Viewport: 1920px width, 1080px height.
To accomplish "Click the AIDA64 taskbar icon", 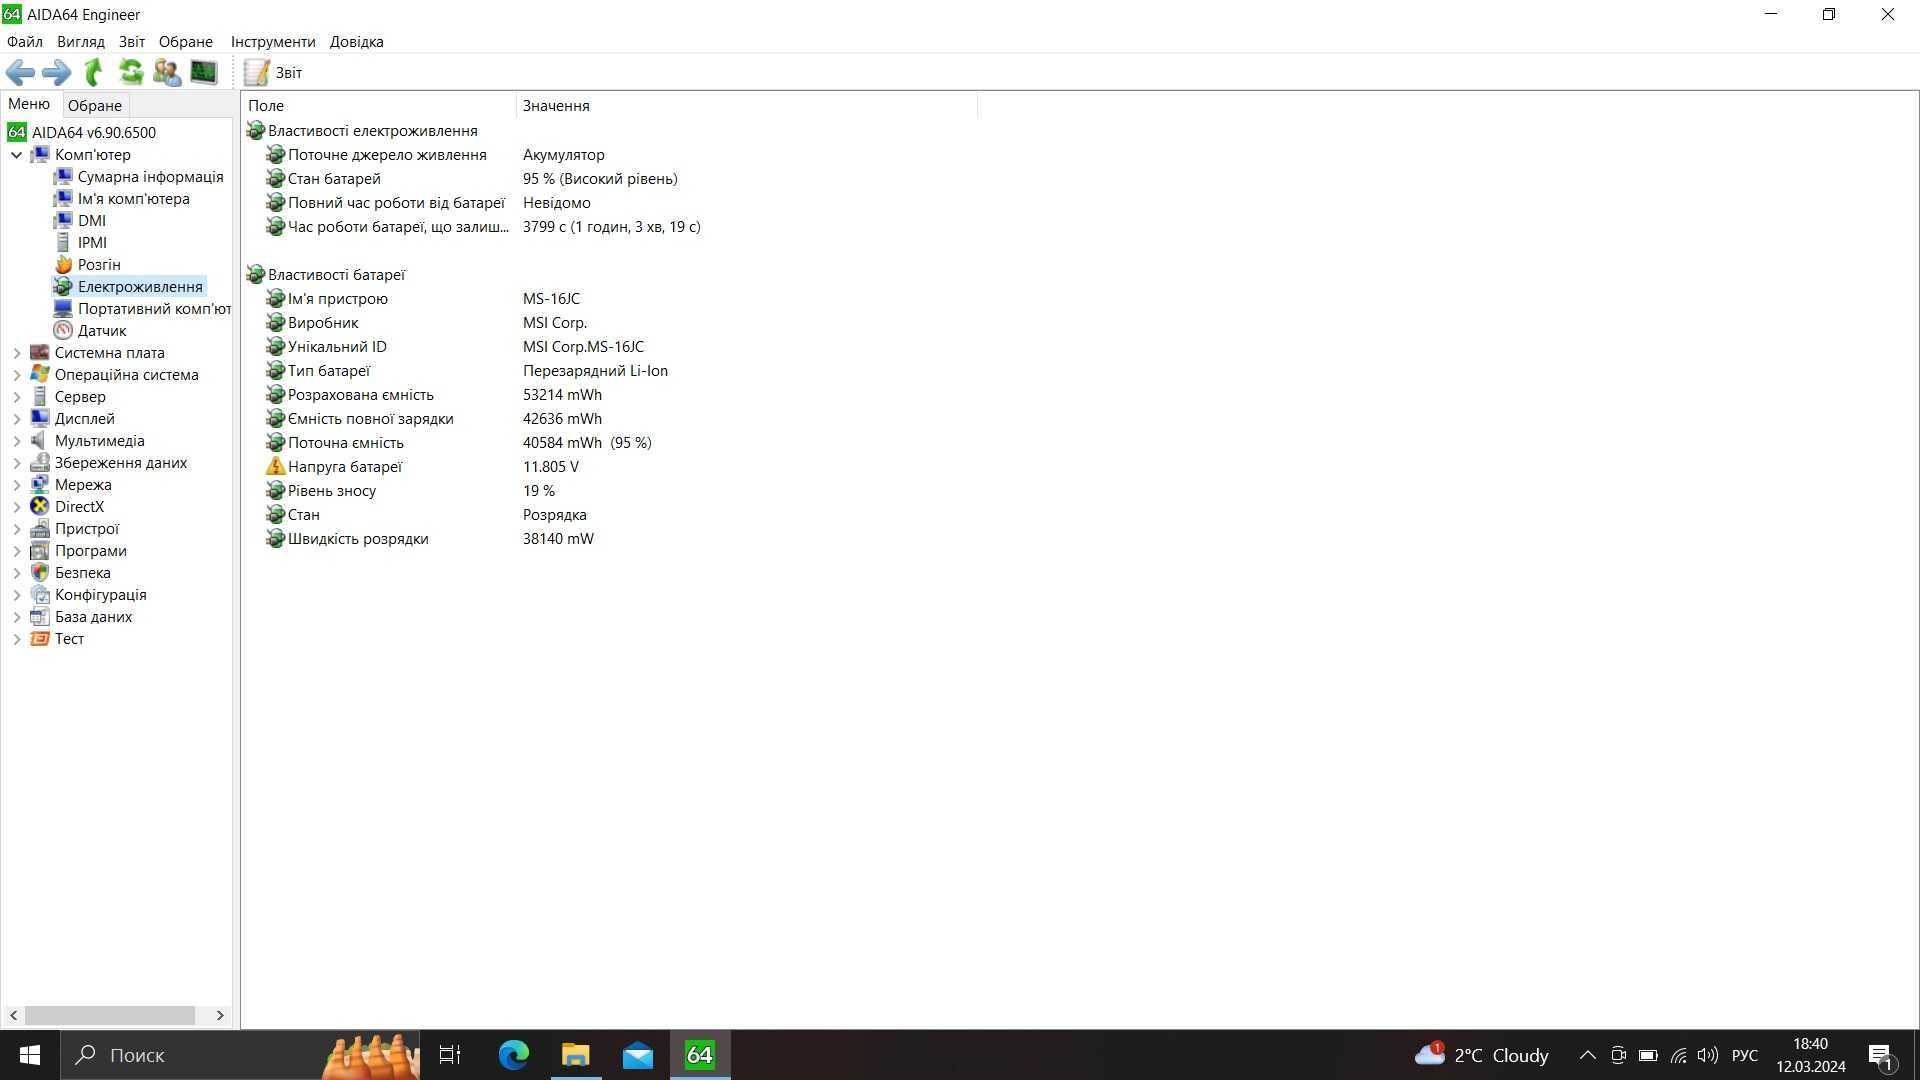I will (x=700, y=1055).
